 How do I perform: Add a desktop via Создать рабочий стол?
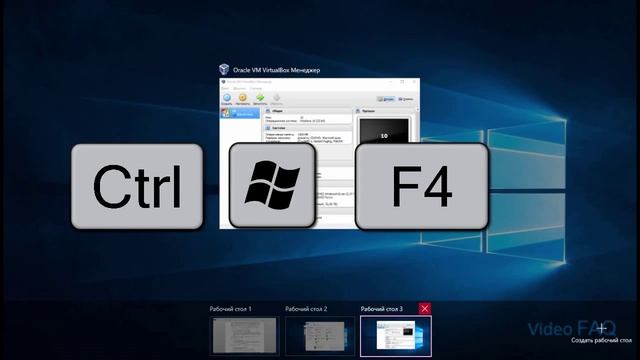(x=601, y=333)
